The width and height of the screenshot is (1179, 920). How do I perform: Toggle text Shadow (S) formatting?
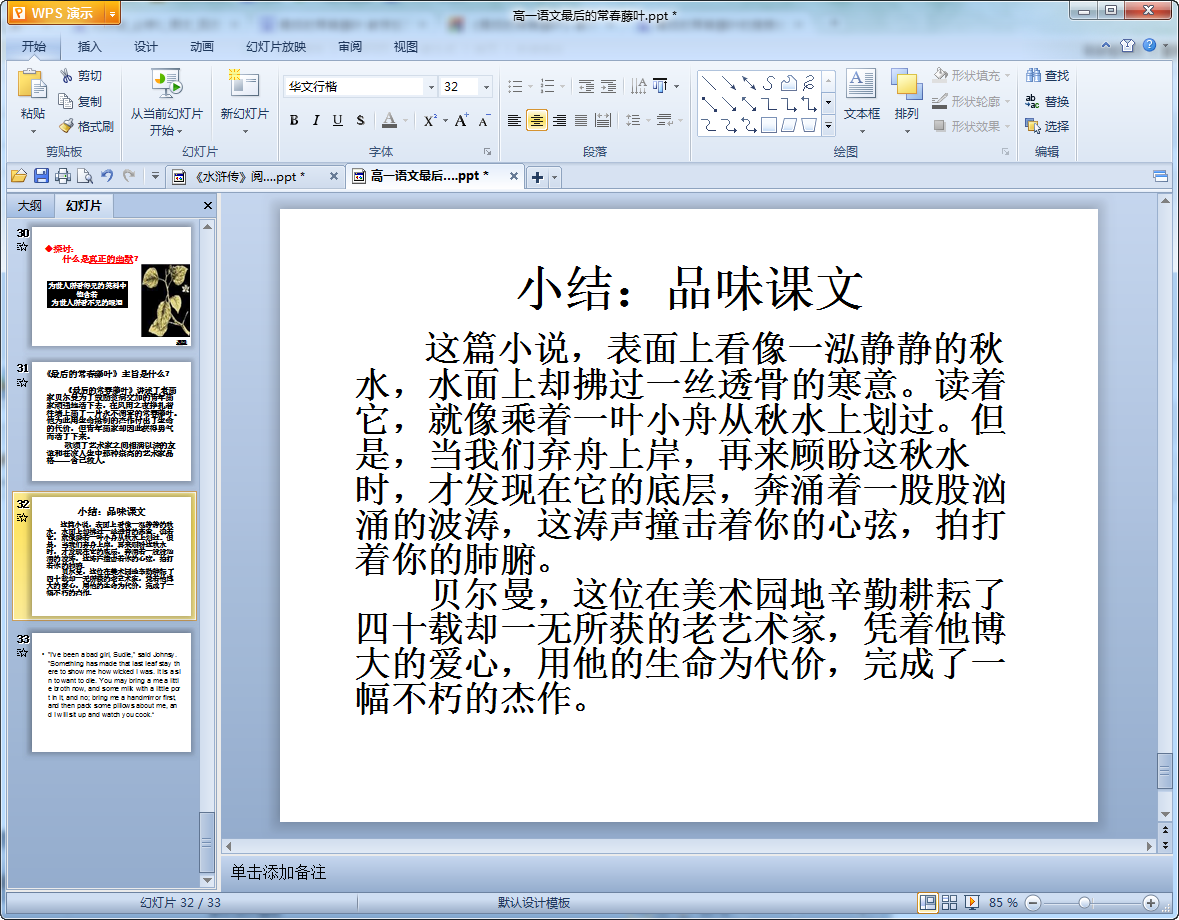[360, 120]
